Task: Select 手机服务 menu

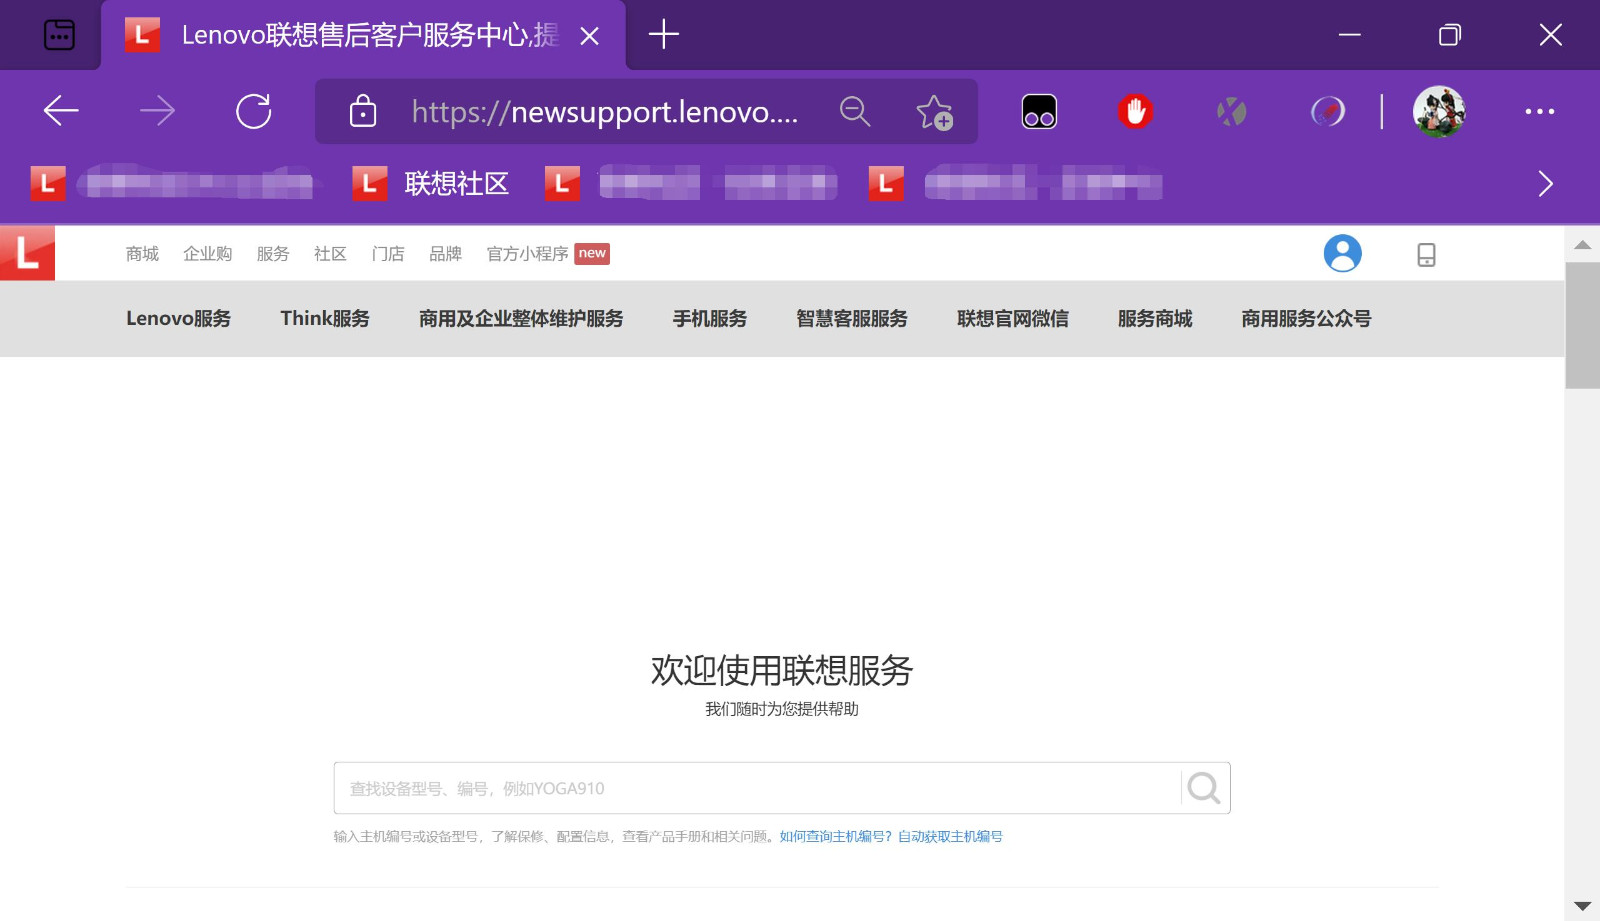Action: pyautogui.click(x=710, y=319)
